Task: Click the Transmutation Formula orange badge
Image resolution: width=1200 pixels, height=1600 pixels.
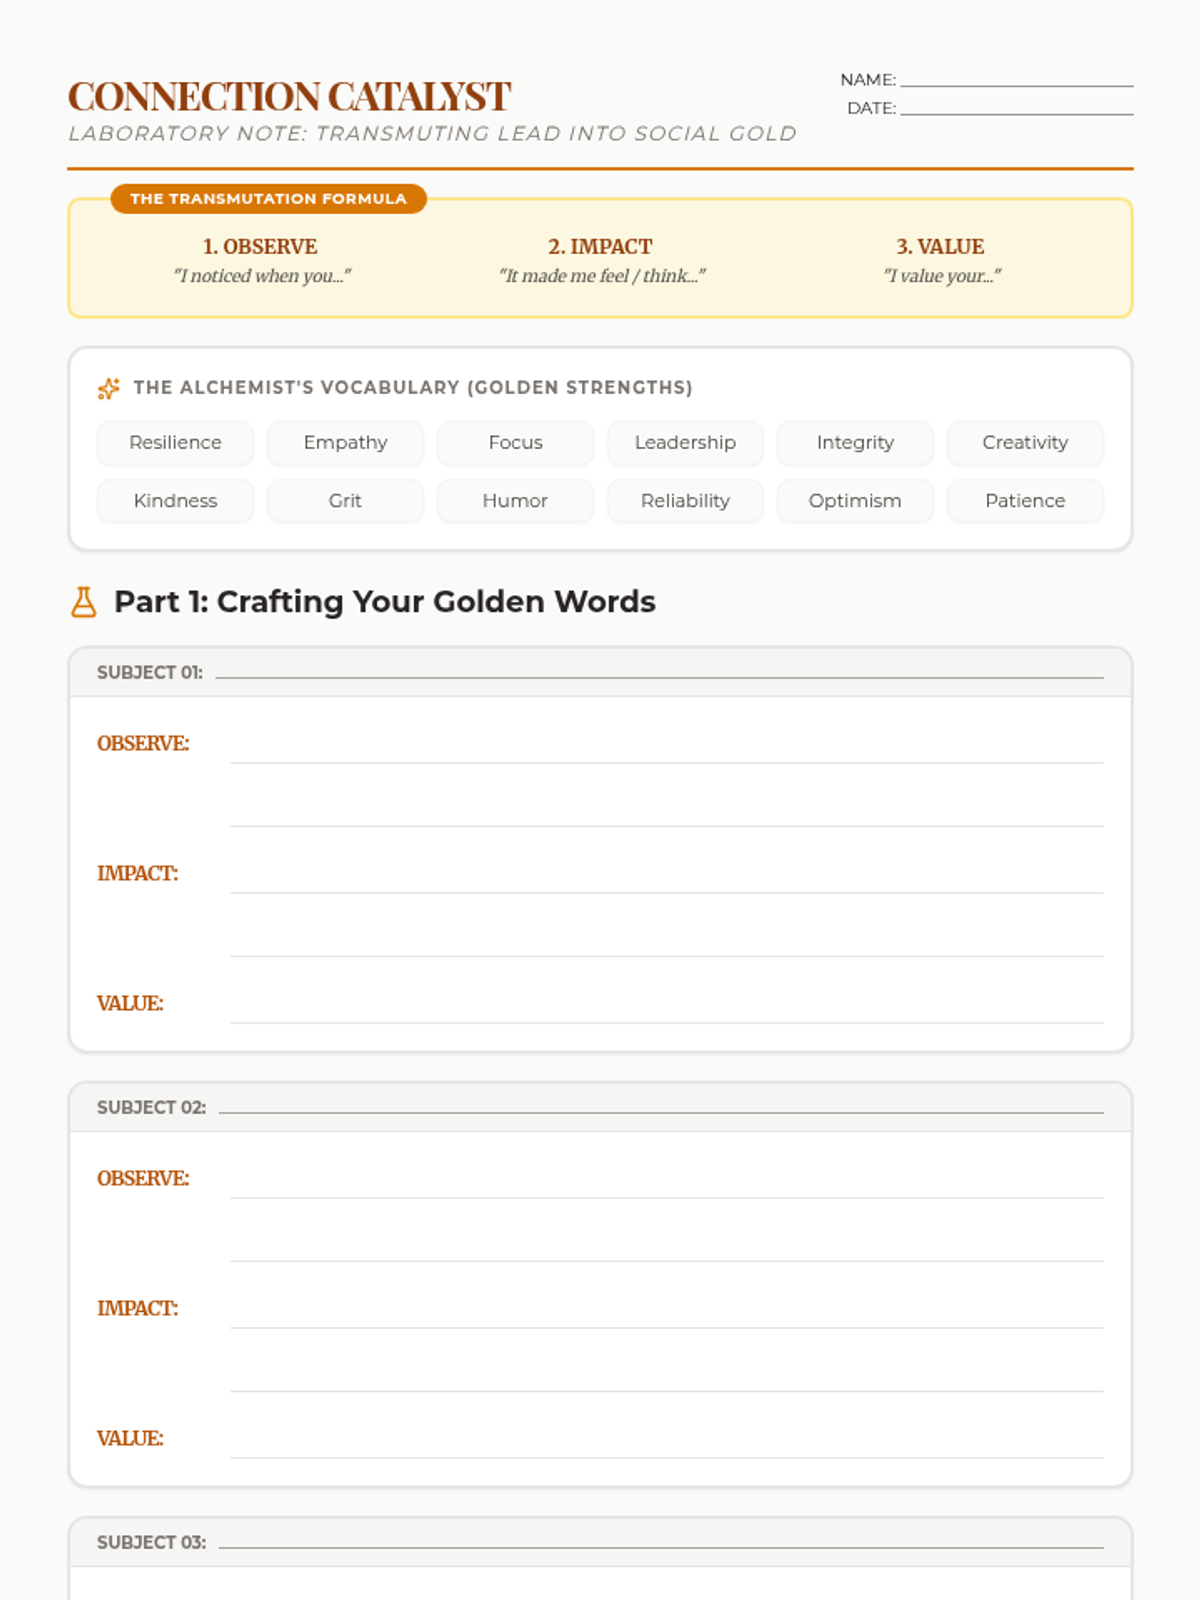Action: 268,199
